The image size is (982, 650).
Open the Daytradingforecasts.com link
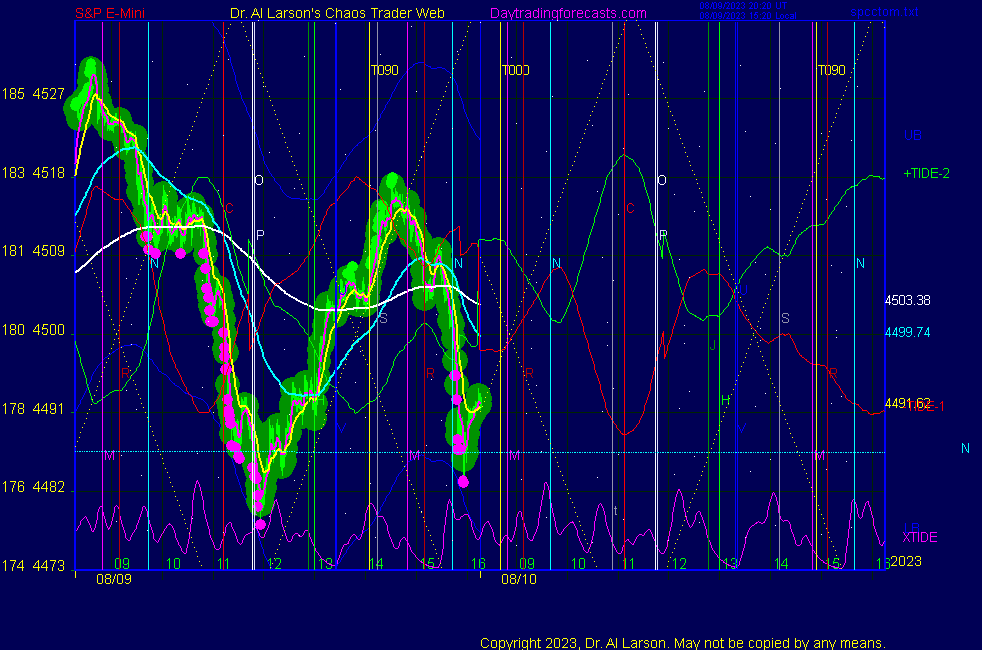tap(567, 13)
